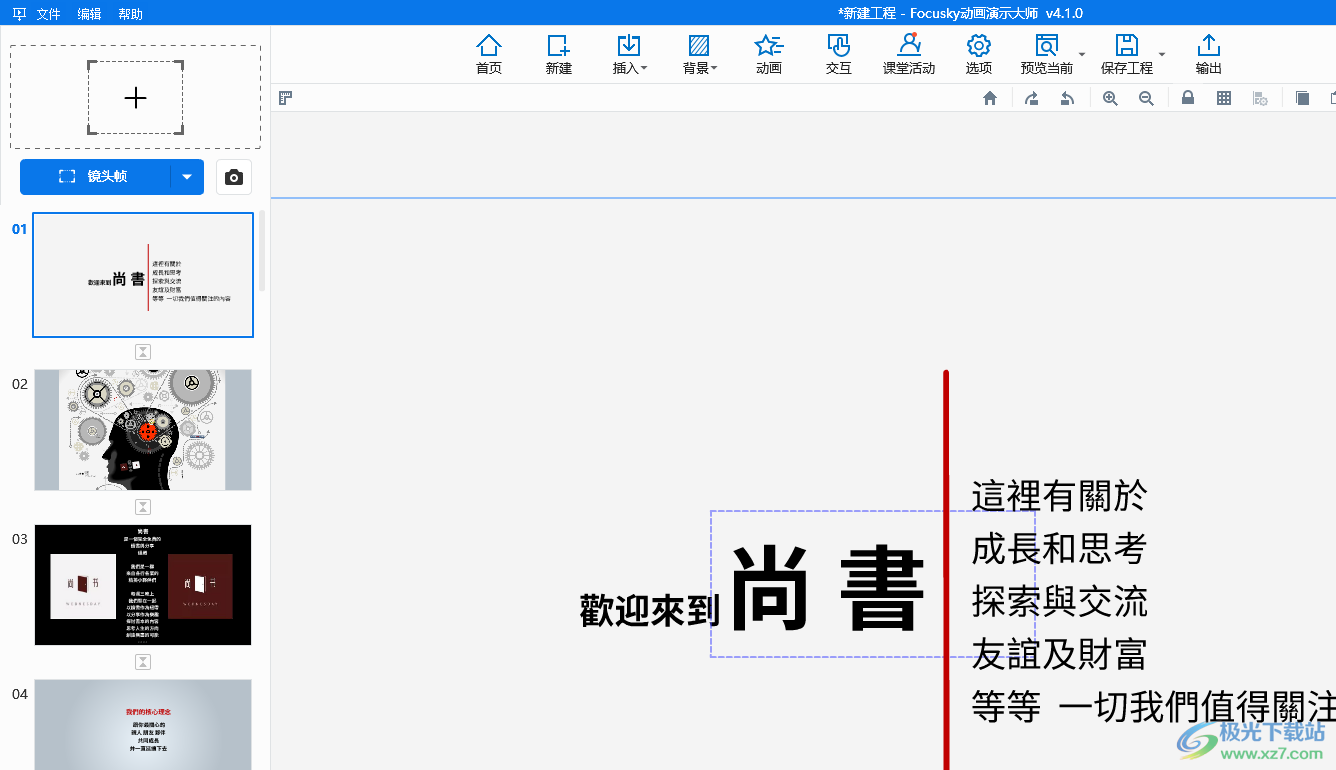Open 课堂活动 classroom activity
The image size is (1336, 770).
point(909,54)
